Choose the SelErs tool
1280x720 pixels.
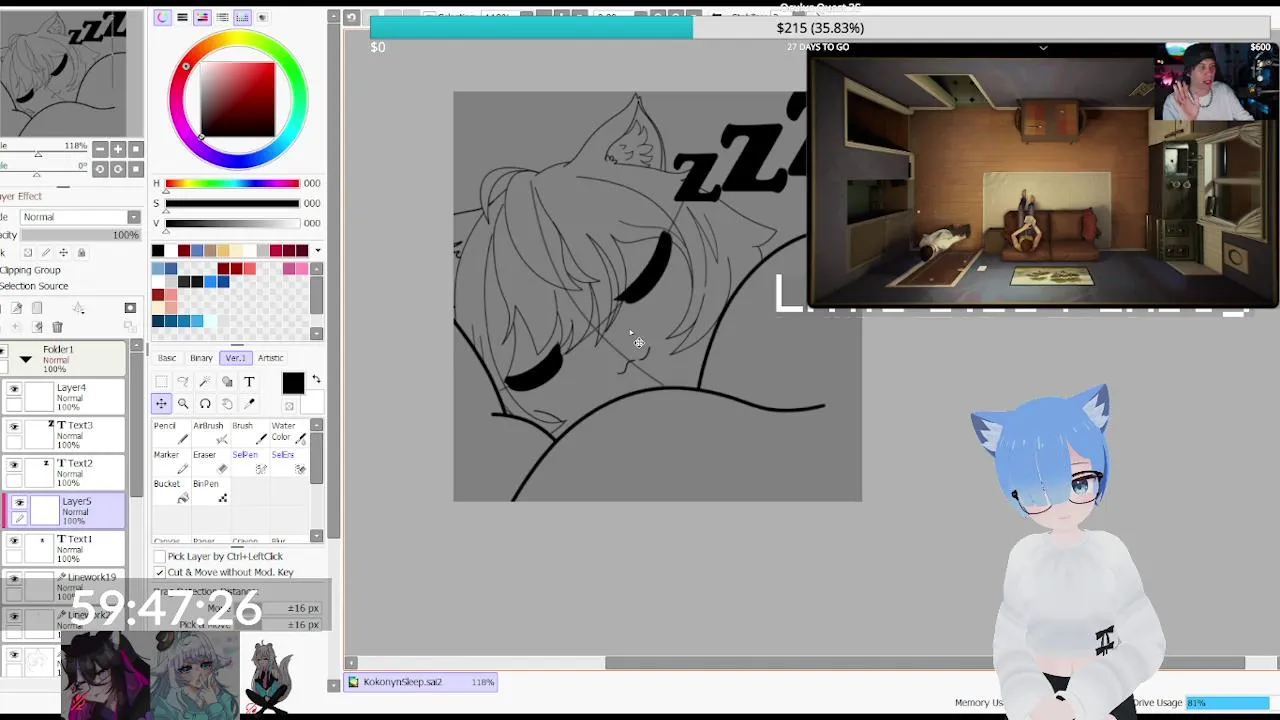287,462
